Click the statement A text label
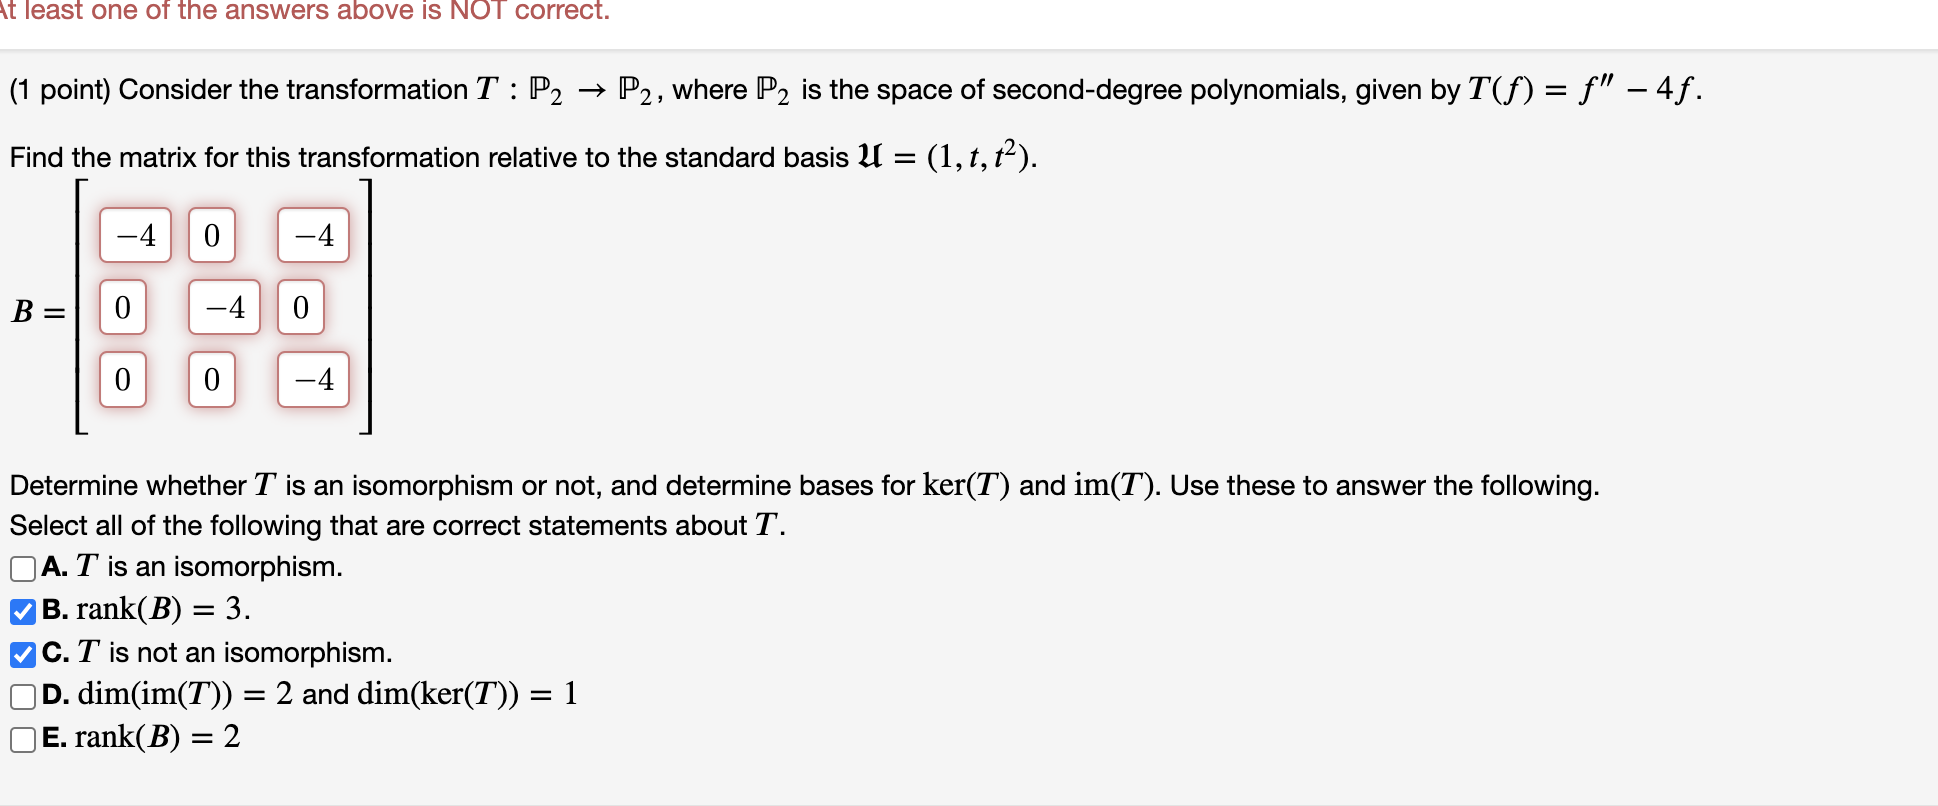 click(190, 568)
